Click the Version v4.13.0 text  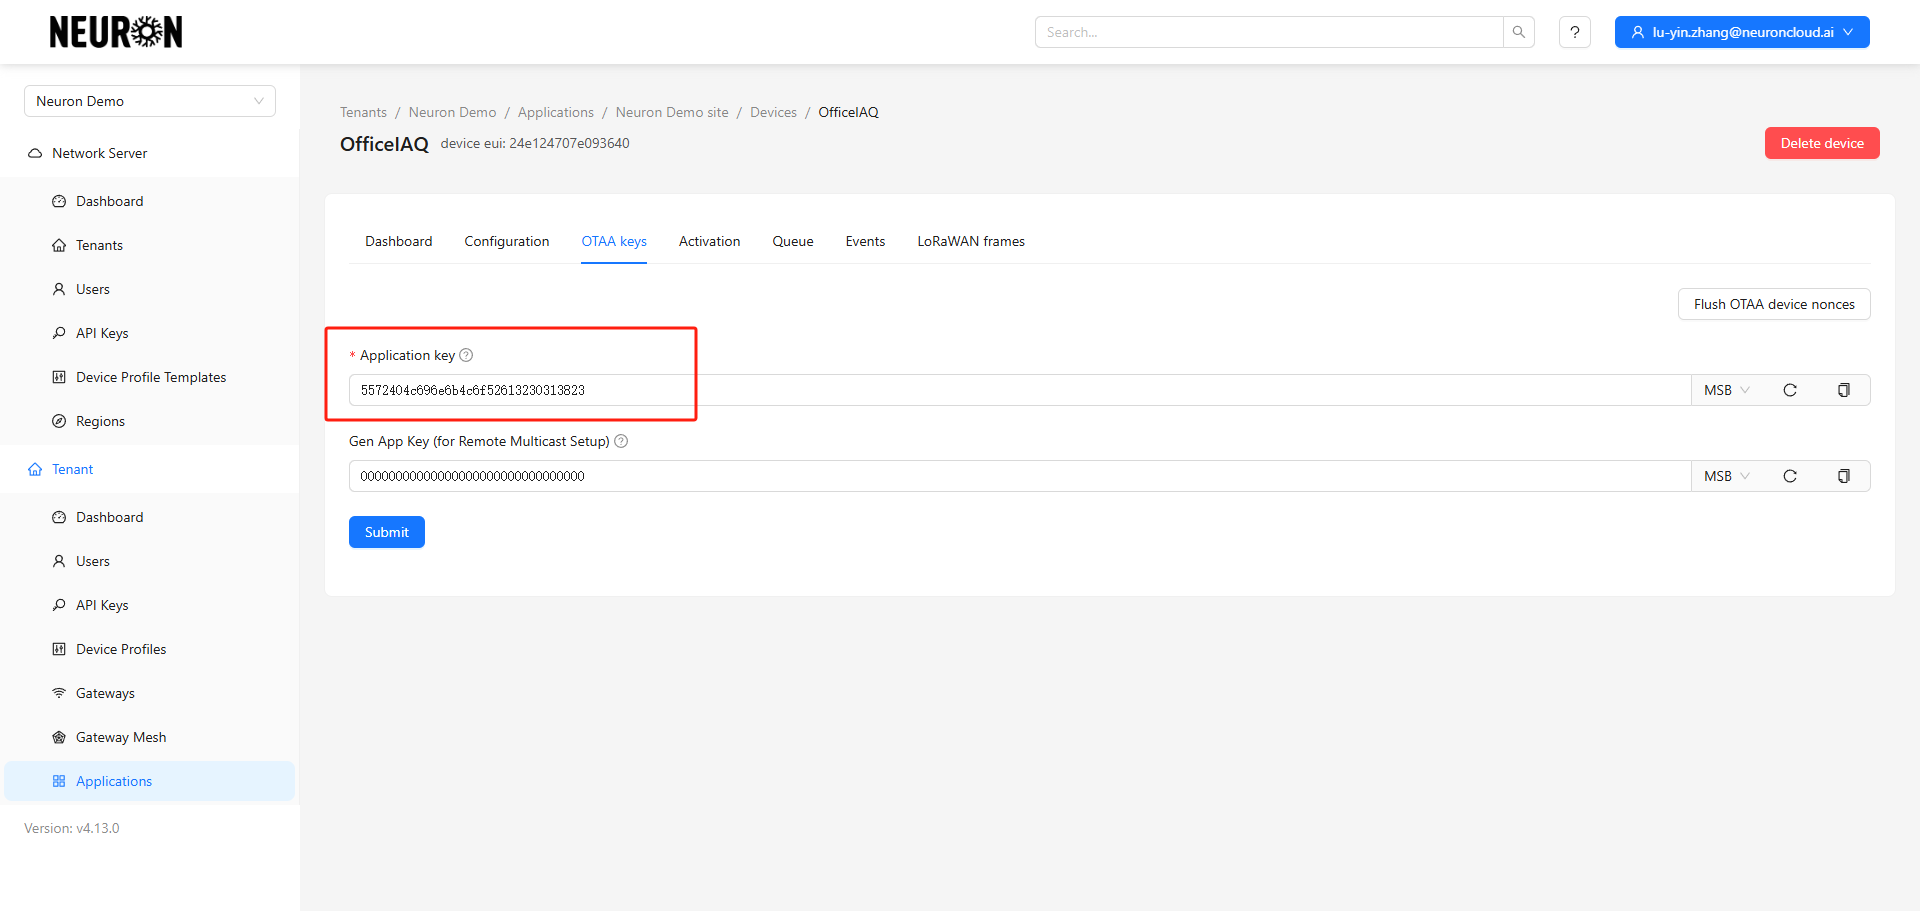click(x=72, y=828)
